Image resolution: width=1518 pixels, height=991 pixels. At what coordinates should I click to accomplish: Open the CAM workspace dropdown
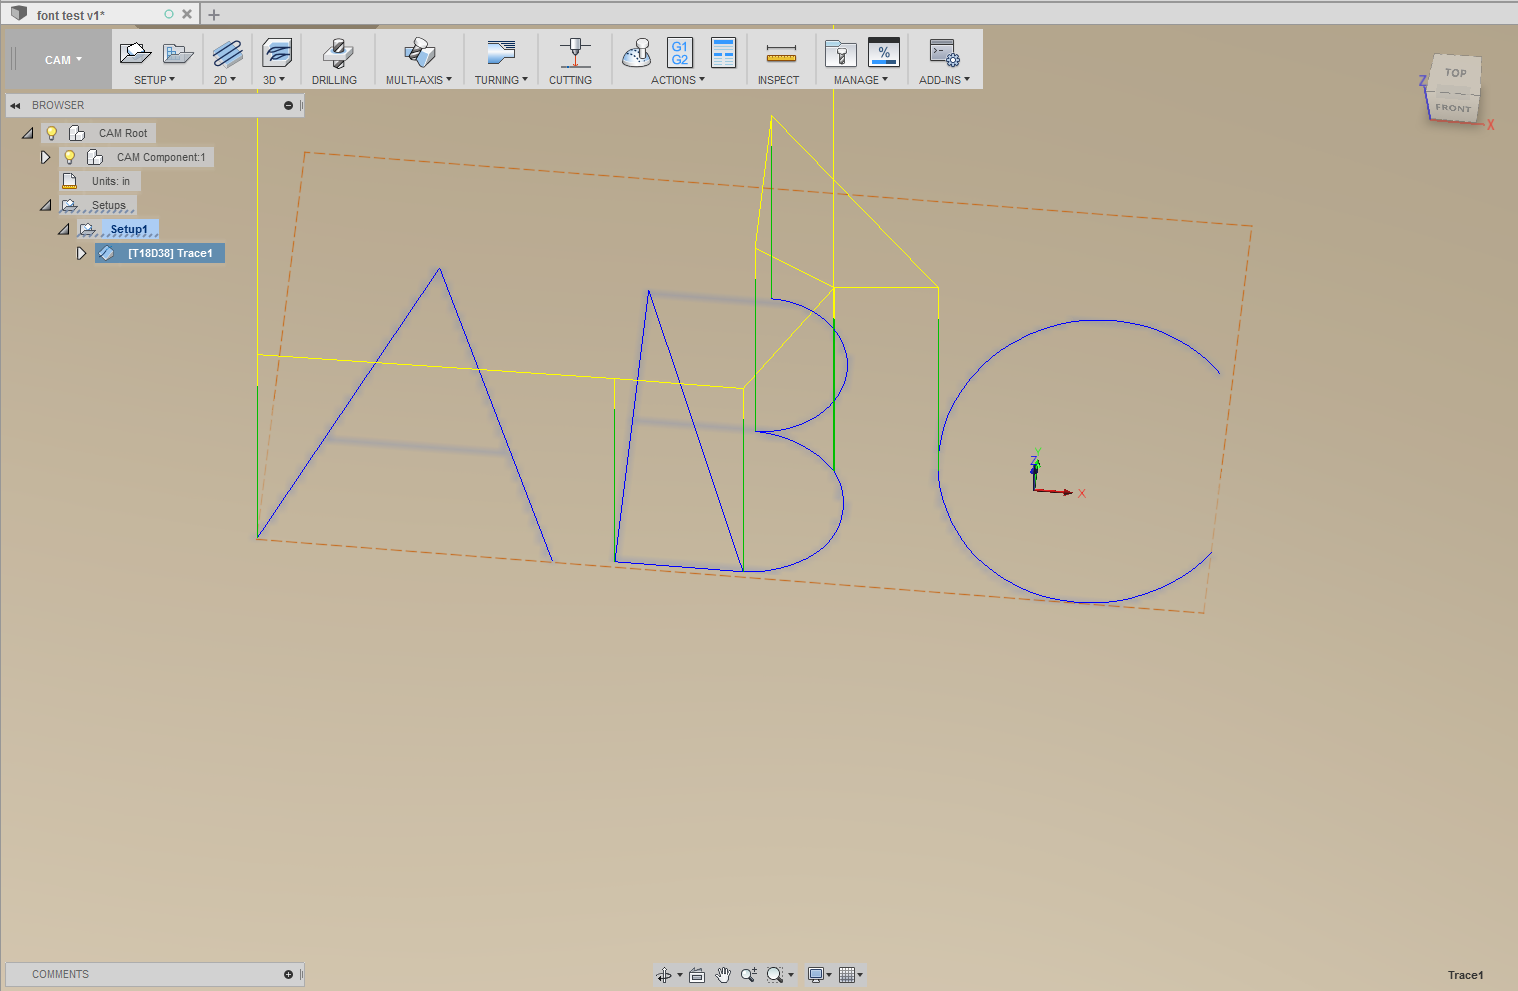coord(63,60)
